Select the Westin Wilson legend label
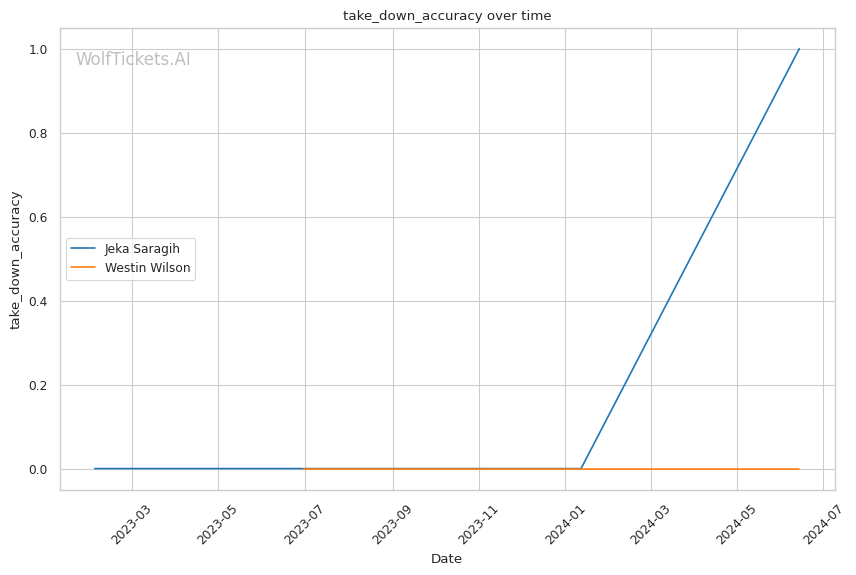 [147, 268]
